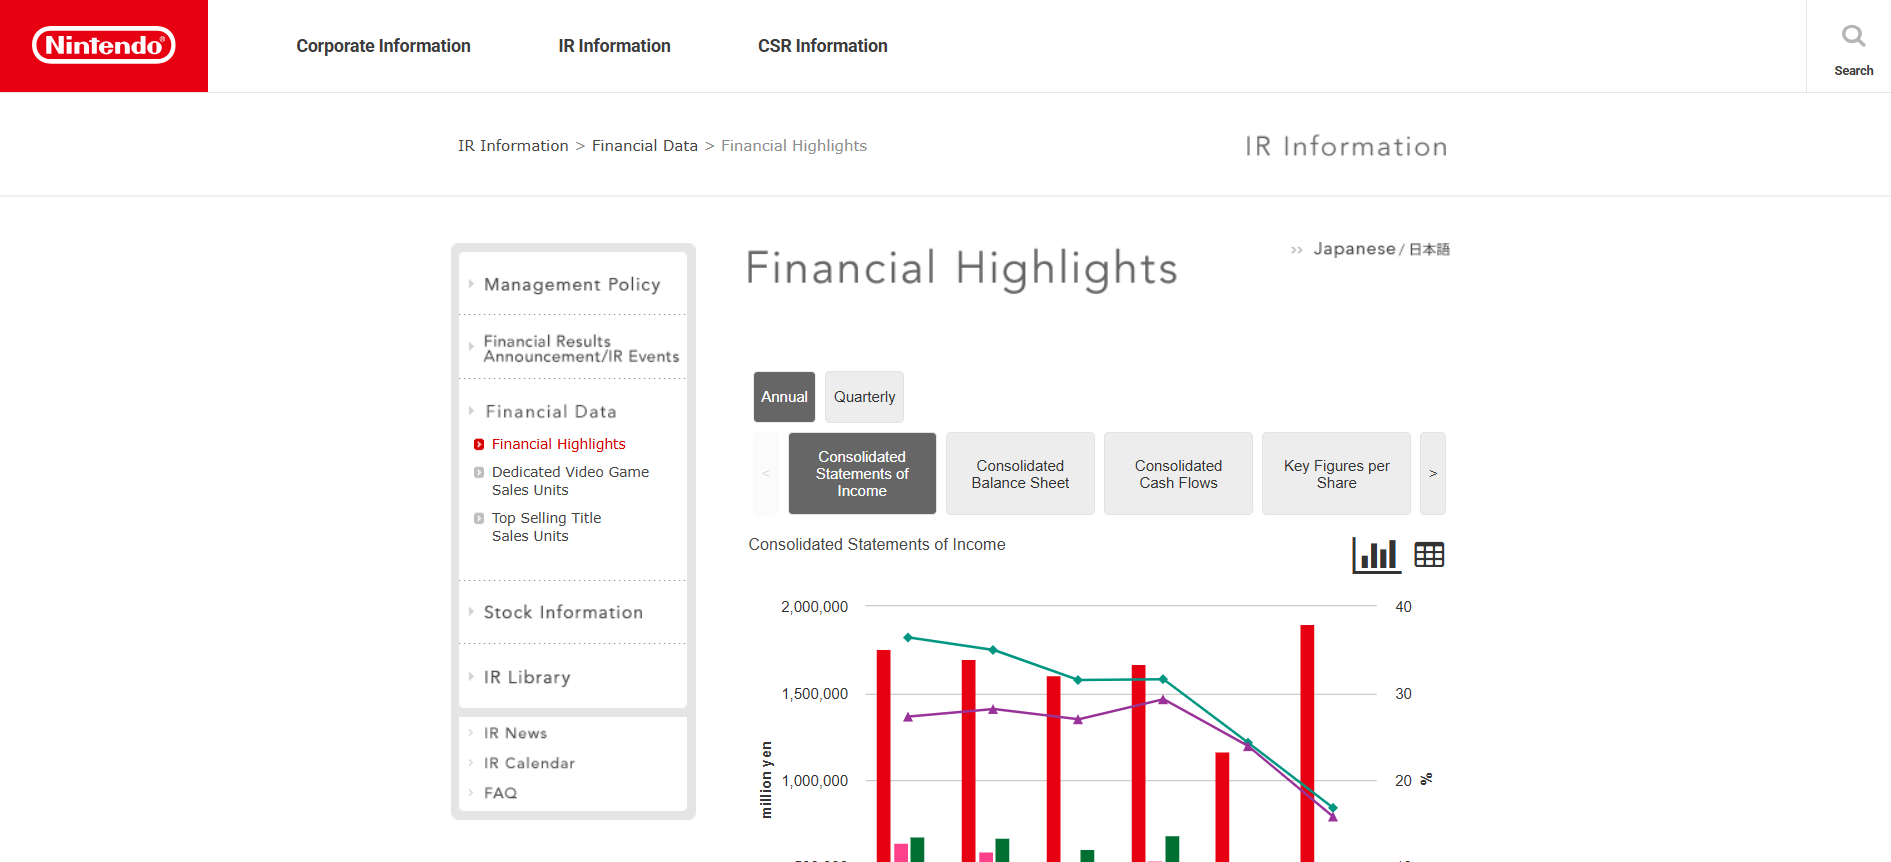Expand Financial Results Announcement/IR Events
The image size is (1891, 862).
pyautogui.click(x=572, y=348)
